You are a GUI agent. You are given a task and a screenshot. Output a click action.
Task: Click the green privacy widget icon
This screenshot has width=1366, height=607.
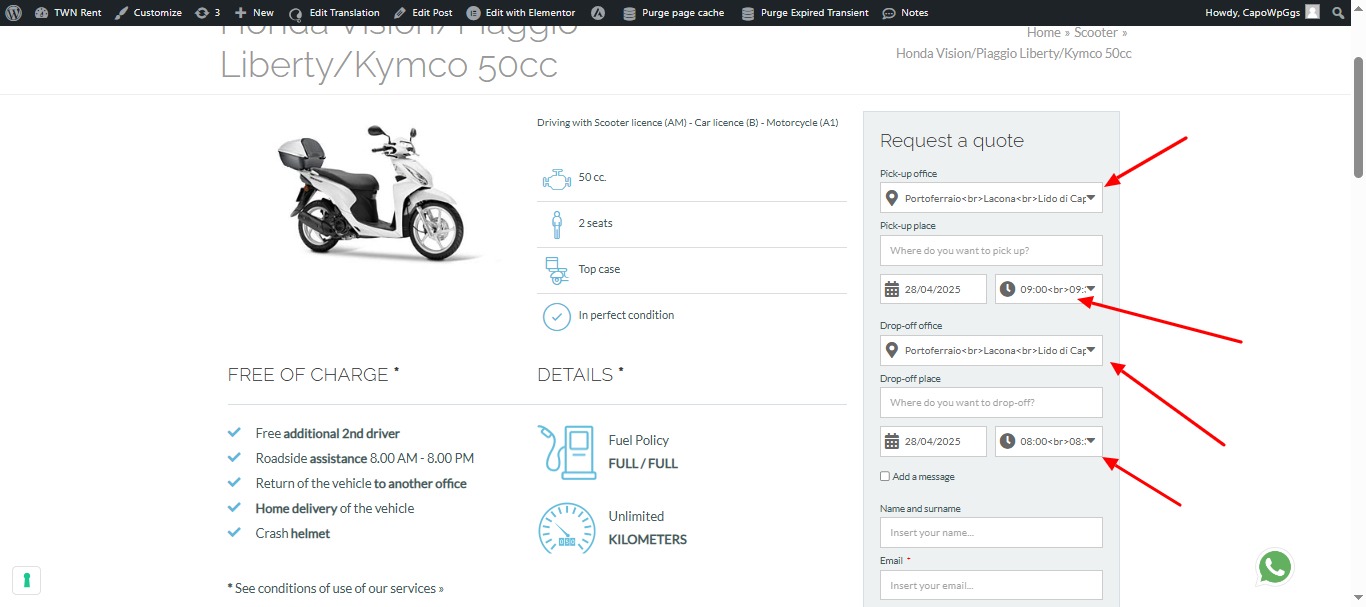27,580
